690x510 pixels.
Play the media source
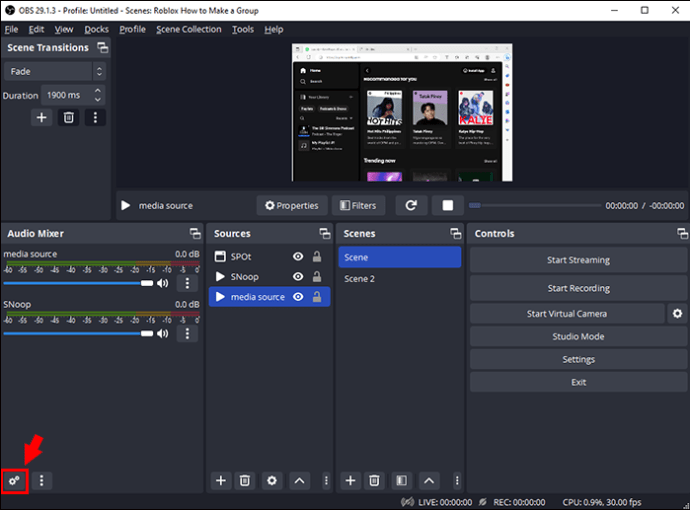(x=125, y=205)
